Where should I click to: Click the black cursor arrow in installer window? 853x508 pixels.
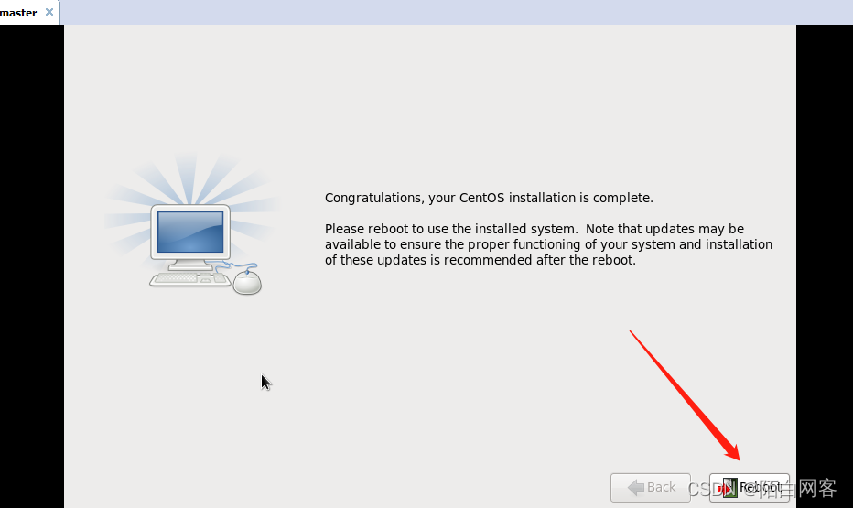pyautogui.click(x=266, y=382)
